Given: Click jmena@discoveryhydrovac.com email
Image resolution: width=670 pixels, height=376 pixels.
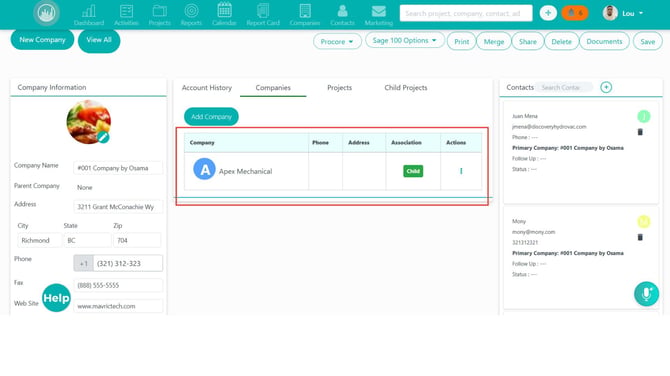Looking at the screenshot, I should (549, 126).
